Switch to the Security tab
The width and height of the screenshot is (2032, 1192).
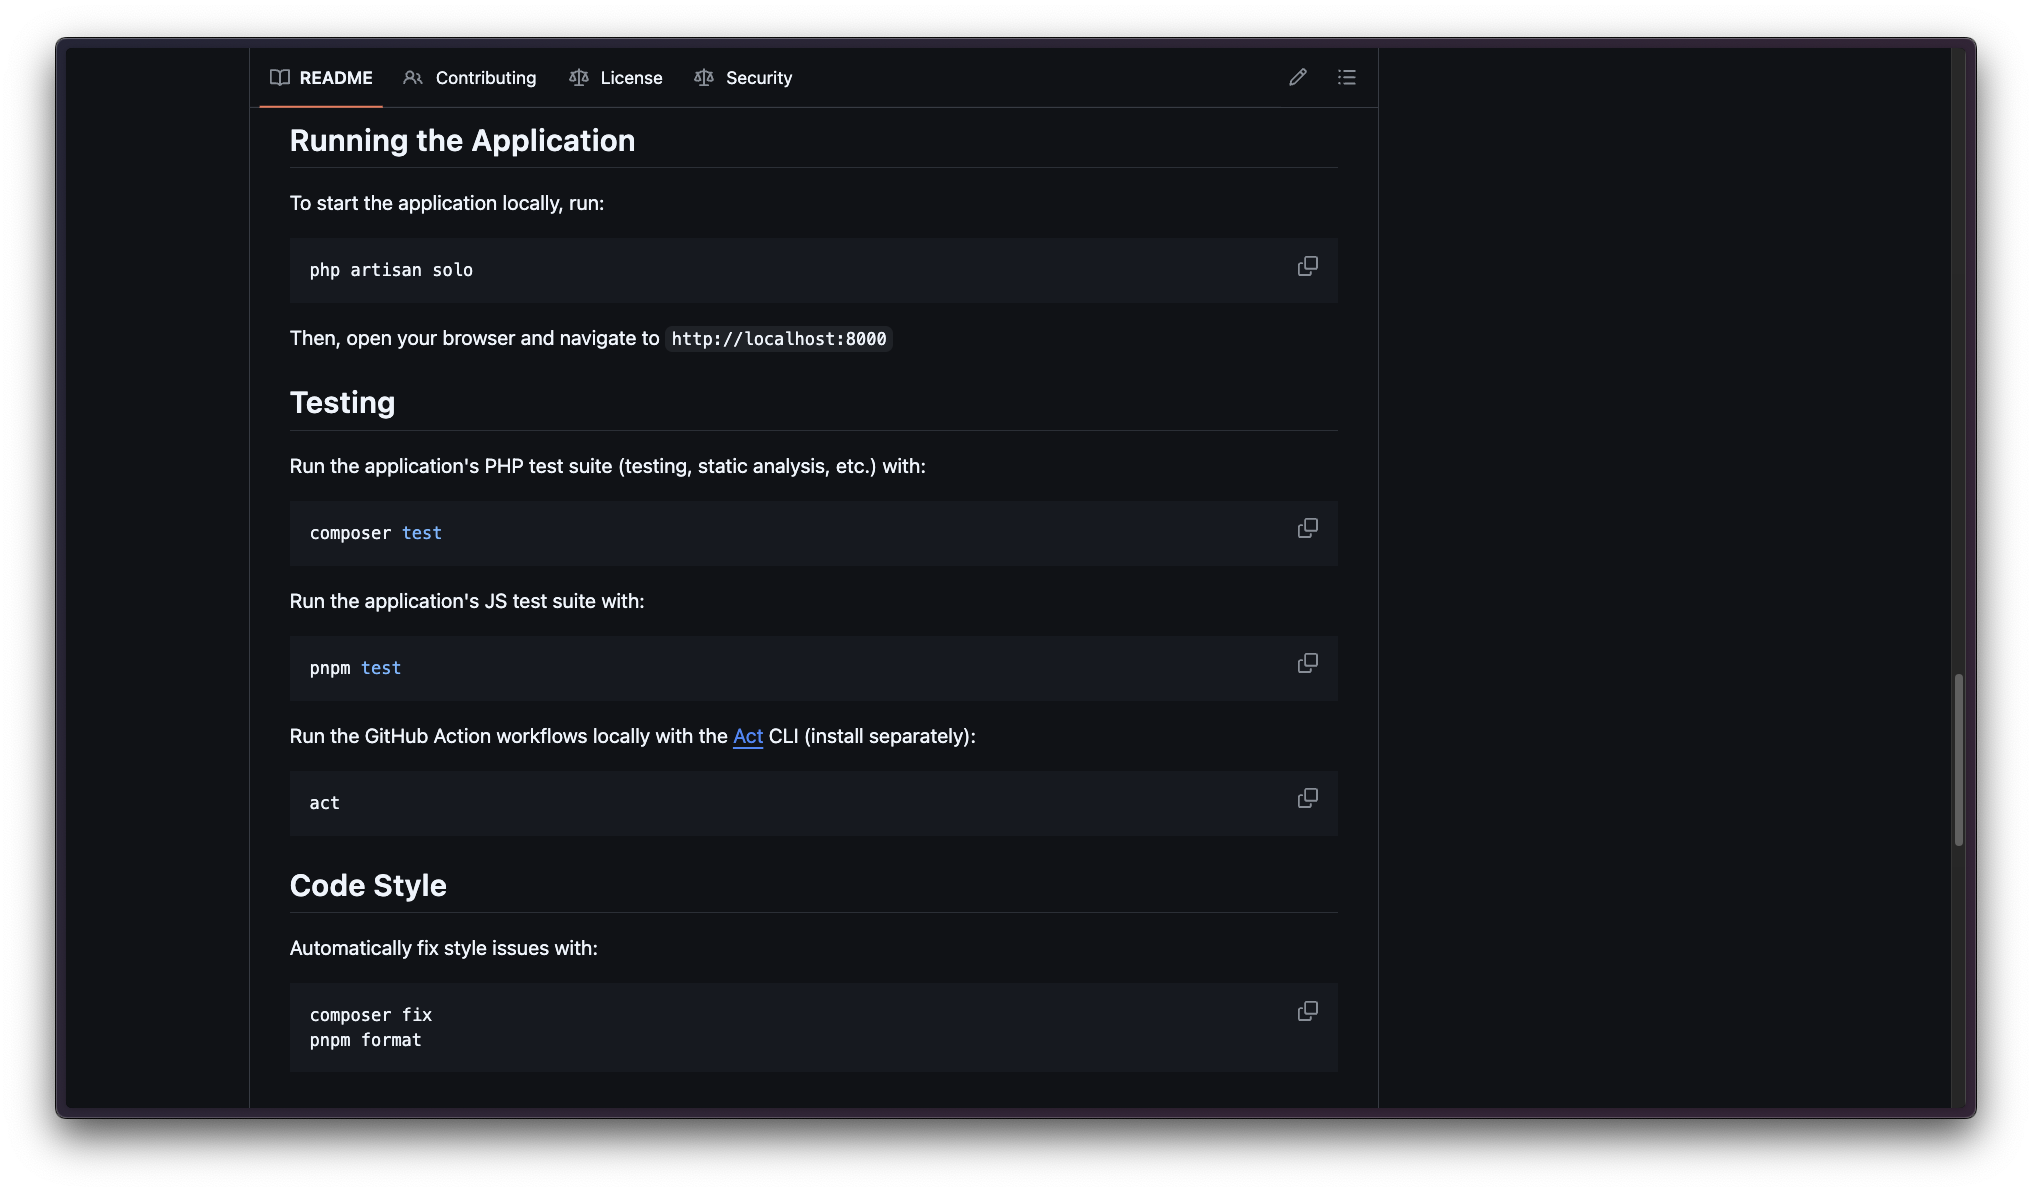(x=743, y=78)
